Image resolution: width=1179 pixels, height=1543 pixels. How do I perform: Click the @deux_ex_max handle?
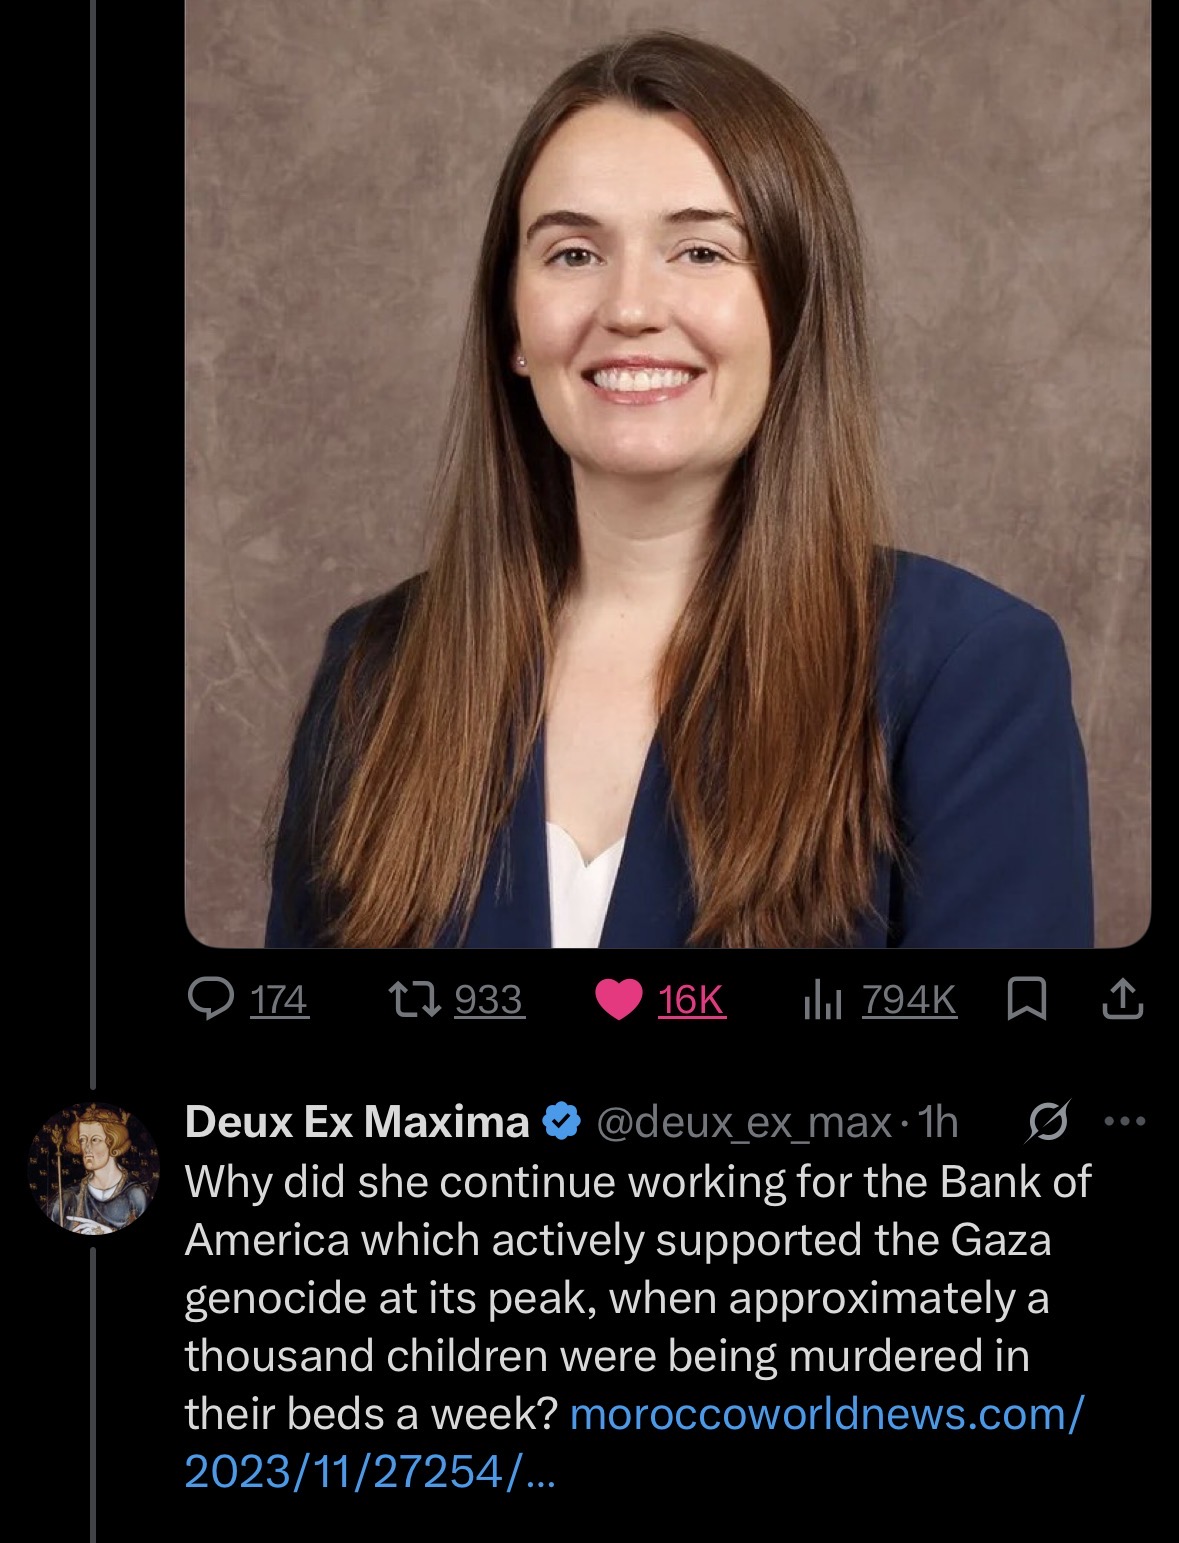tap(744, 1123)
